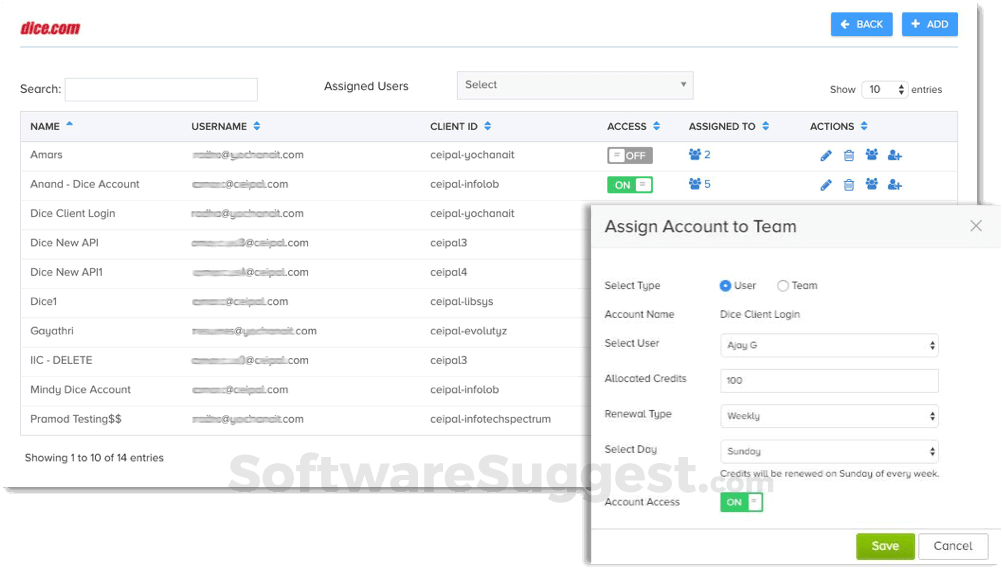The width and height of the screenshot is (1002, 572).
Task: Click the Add button
Action: (929, 24)
